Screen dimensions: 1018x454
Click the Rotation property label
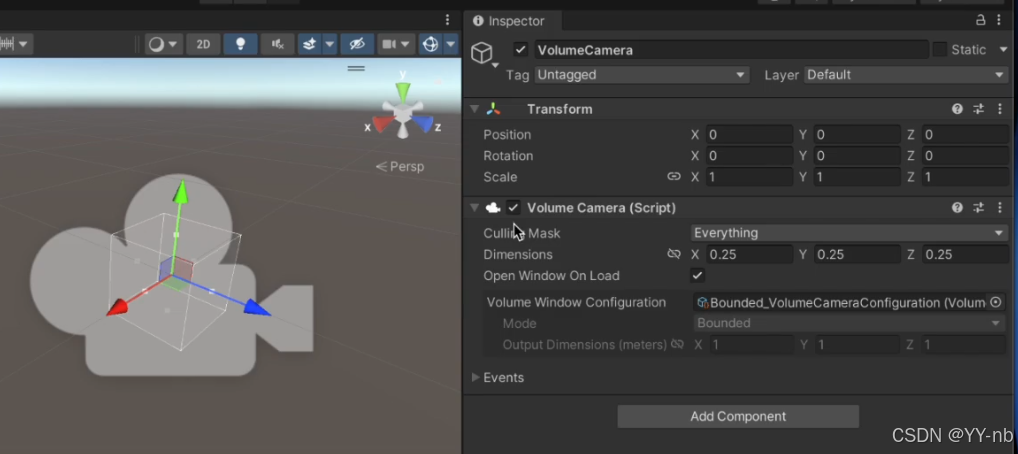[508, 156]
